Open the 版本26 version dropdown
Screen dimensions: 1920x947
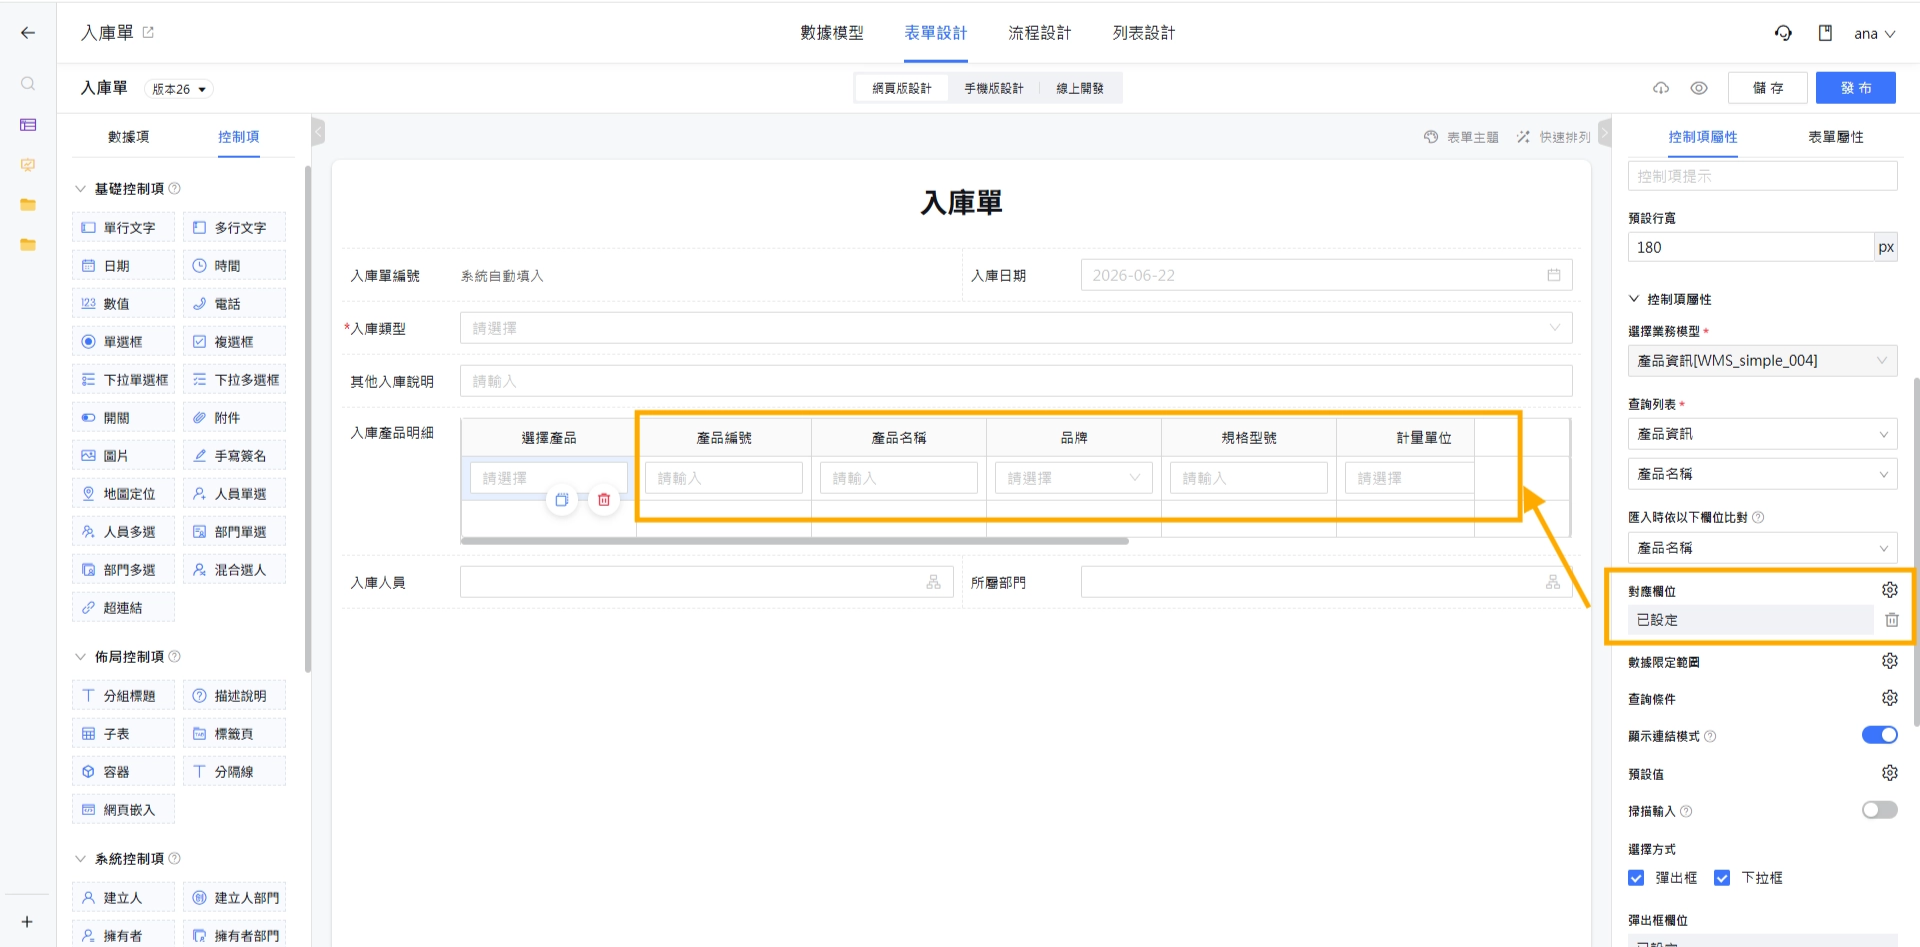179,89
